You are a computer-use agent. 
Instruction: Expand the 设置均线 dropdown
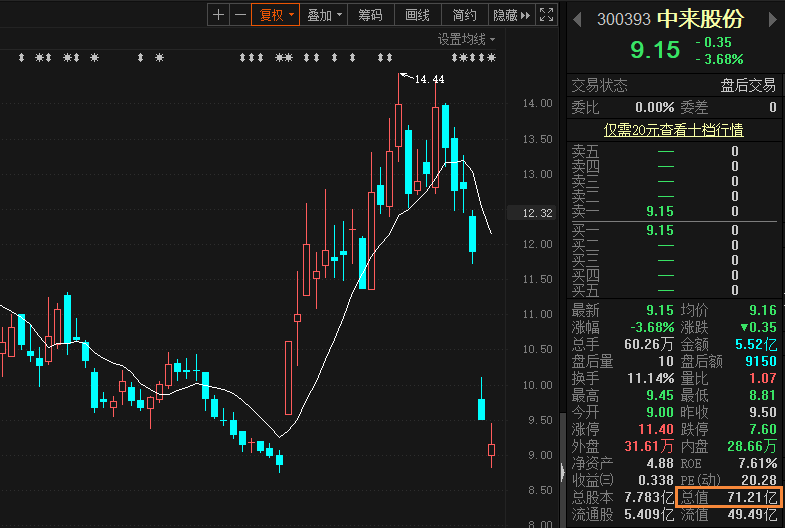466,39
